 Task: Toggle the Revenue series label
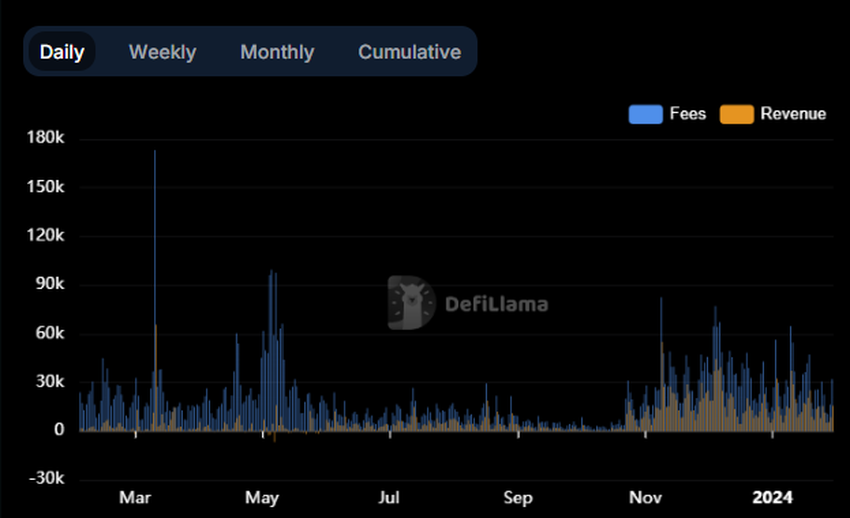tap(793, 114)
